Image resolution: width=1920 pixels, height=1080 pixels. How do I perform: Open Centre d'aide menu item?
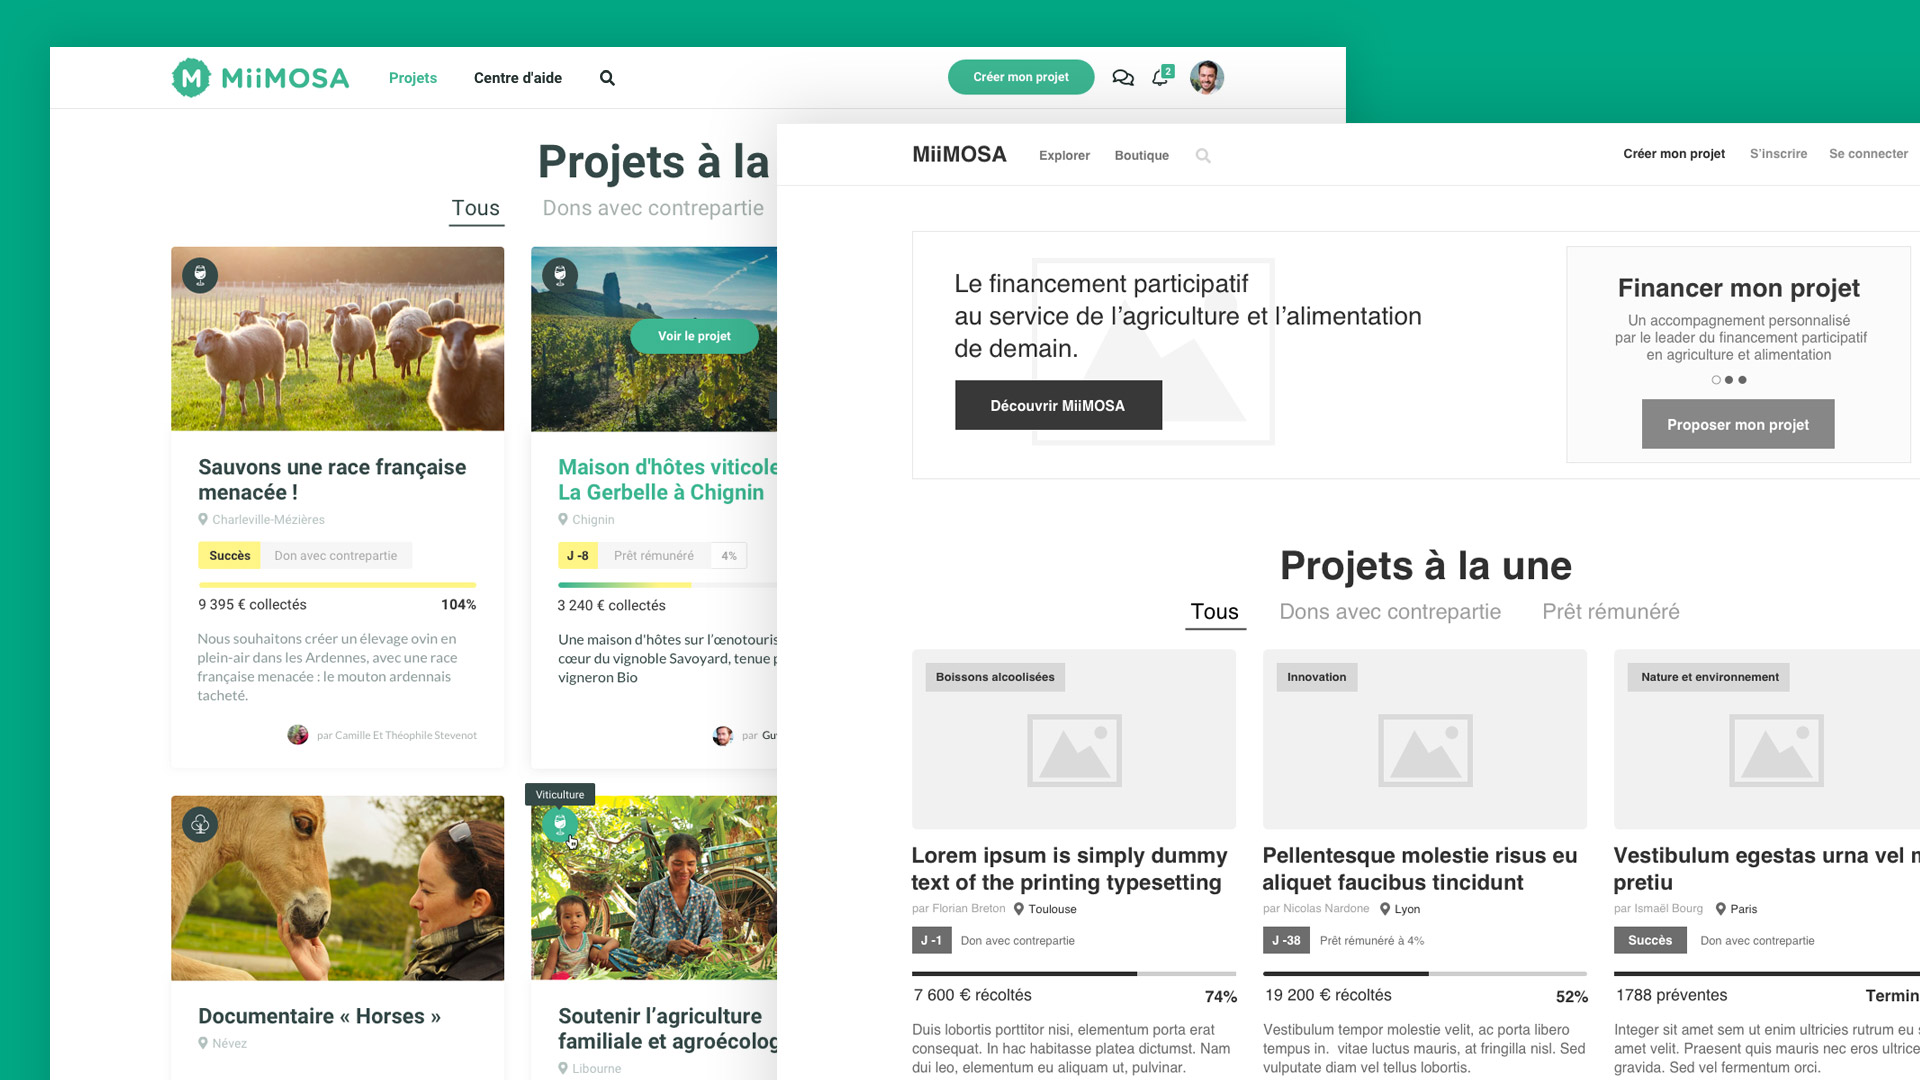[518, 78]
